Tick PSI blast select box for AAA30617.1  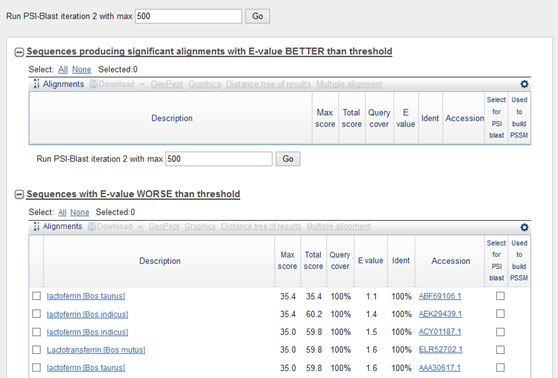point(500,367)
